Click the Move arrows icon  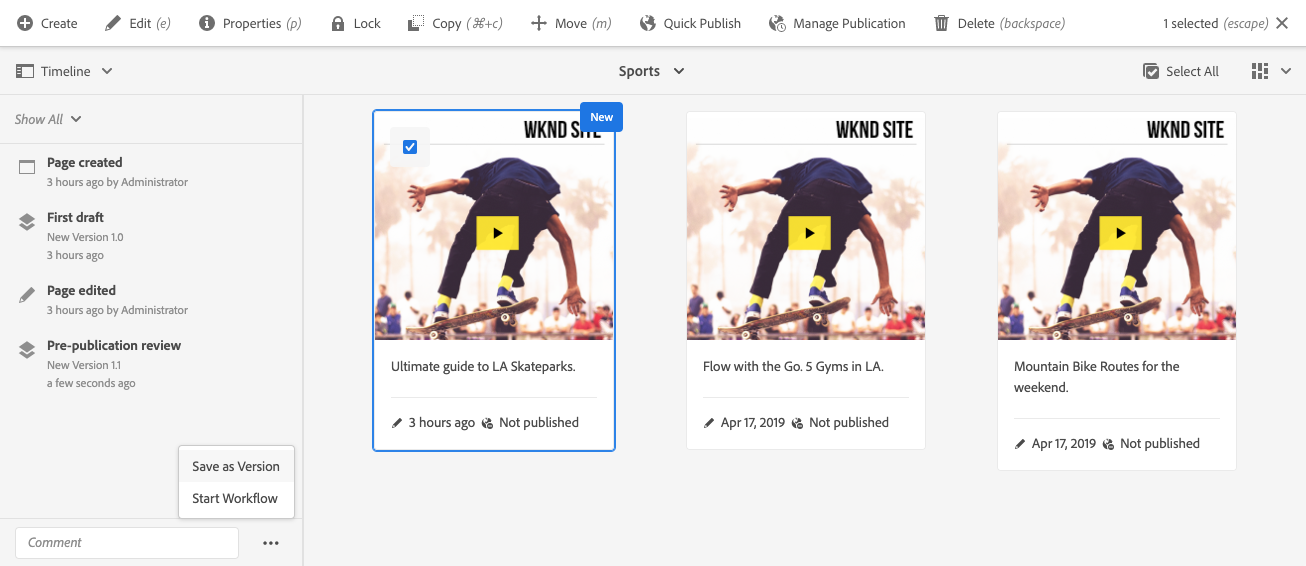[539, 23]
